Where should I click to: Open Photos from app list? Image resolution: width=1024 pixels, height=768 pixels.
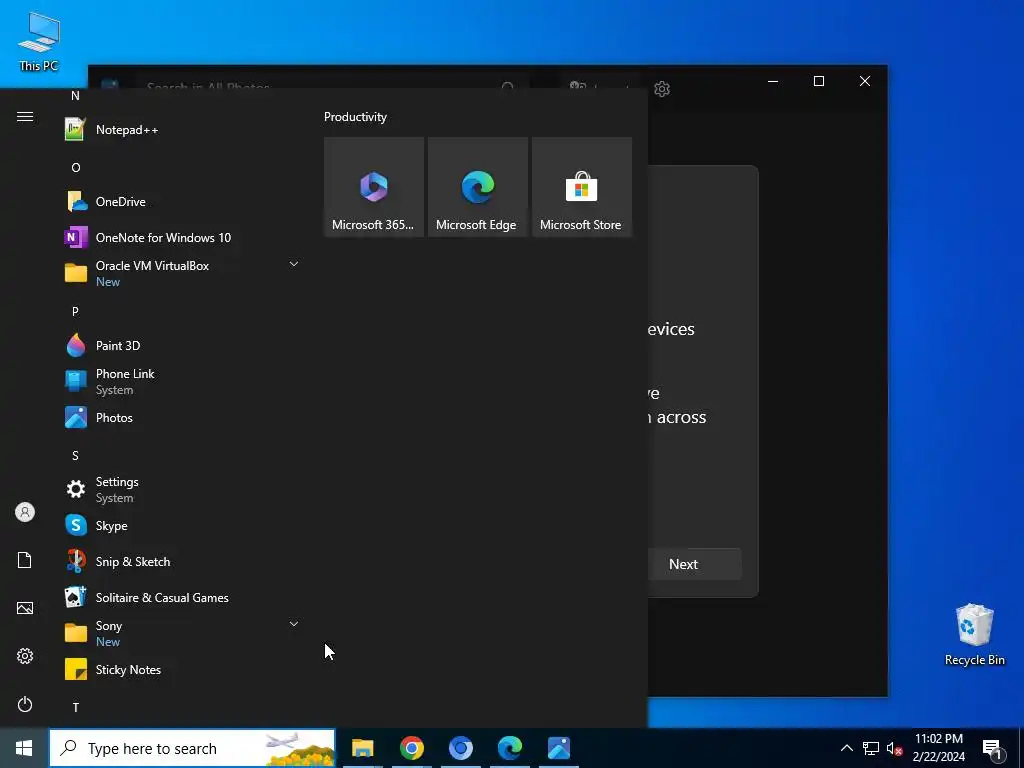[180, 417]
